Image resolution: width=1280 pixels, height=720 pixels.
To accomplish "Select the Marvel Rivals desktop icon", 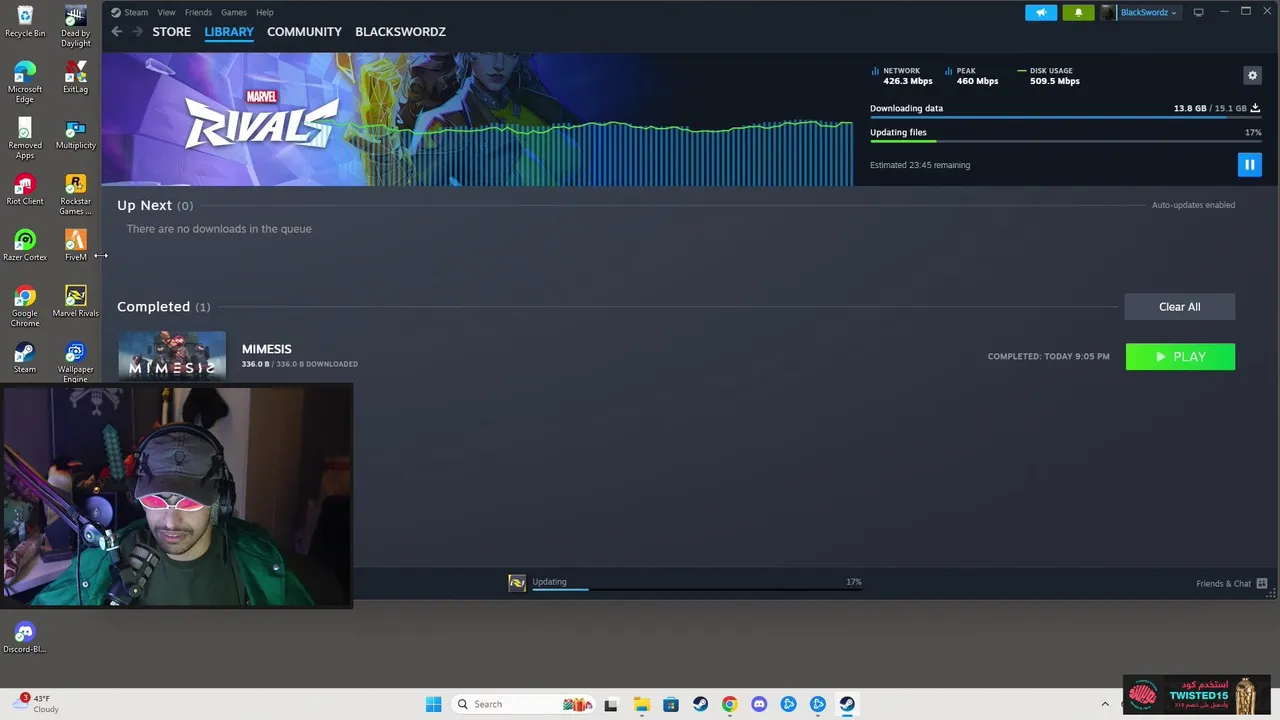I will point(75,302).
